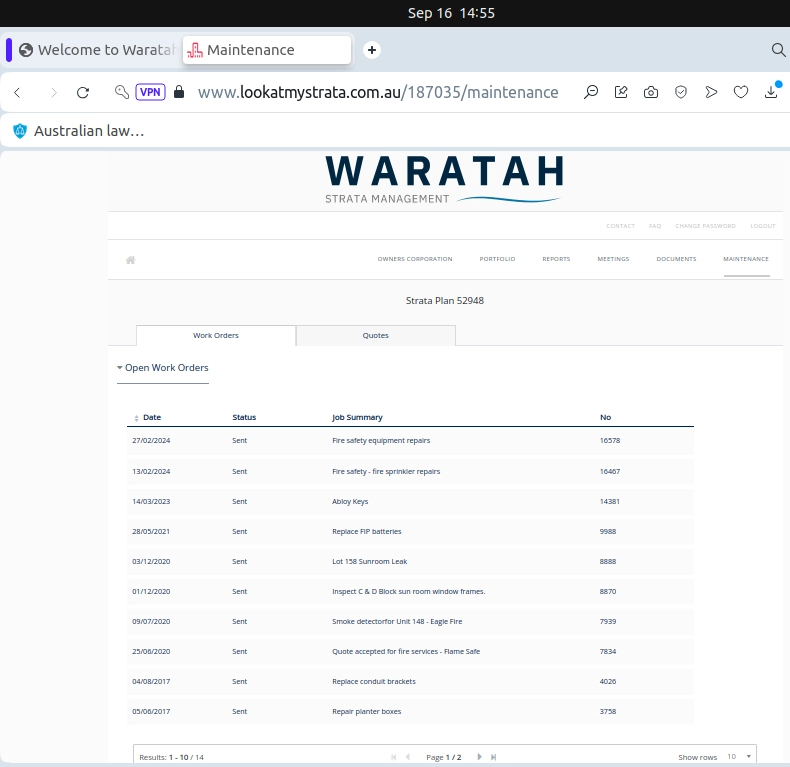Select the Maintenance browser tab
Viewport: 790px width, 767px height.
(x=267, y=50)
